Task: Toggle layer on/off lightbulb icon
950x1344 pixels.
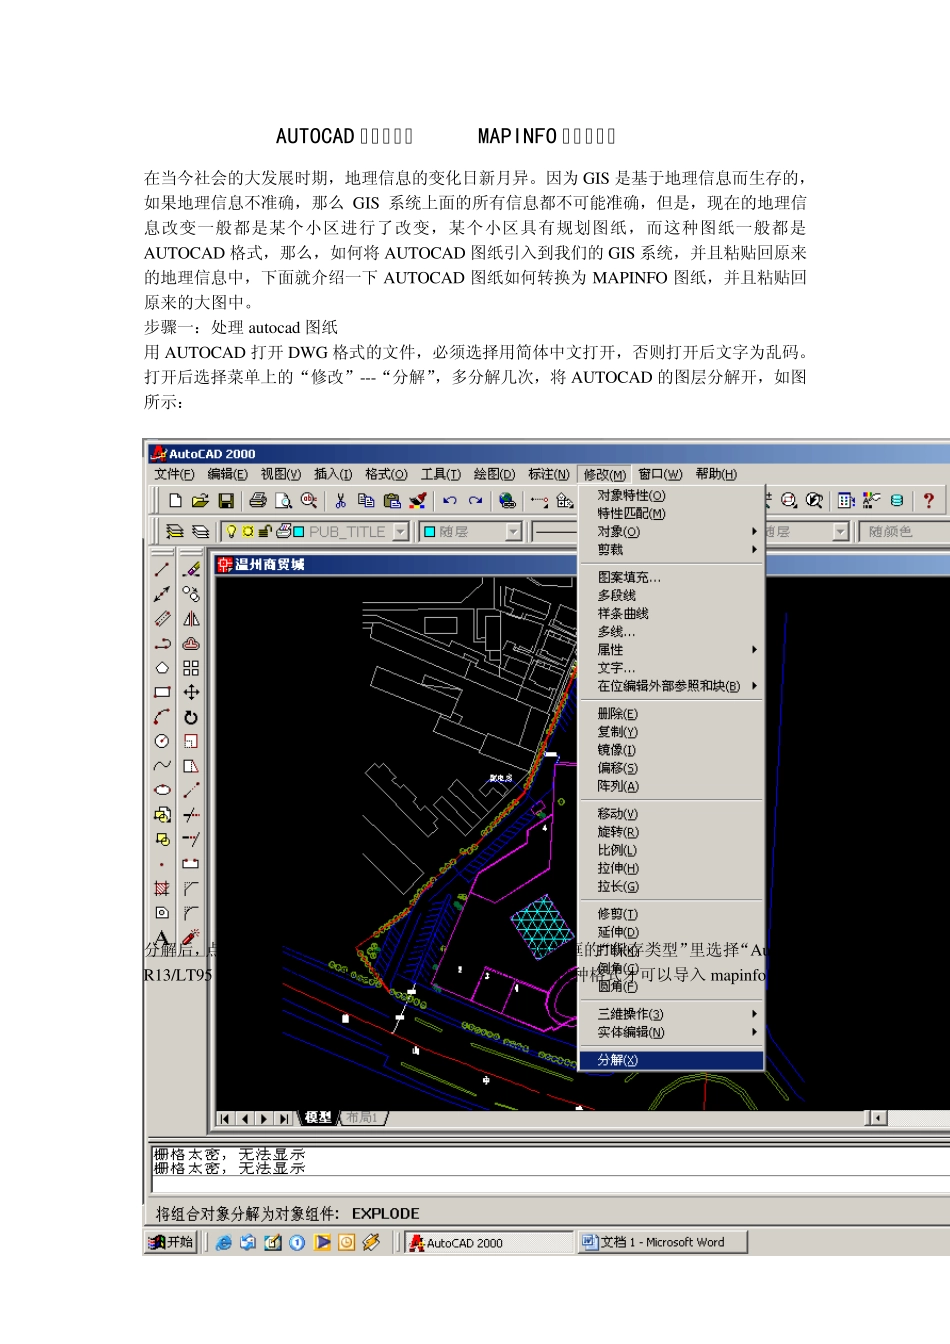Action: 232,532
